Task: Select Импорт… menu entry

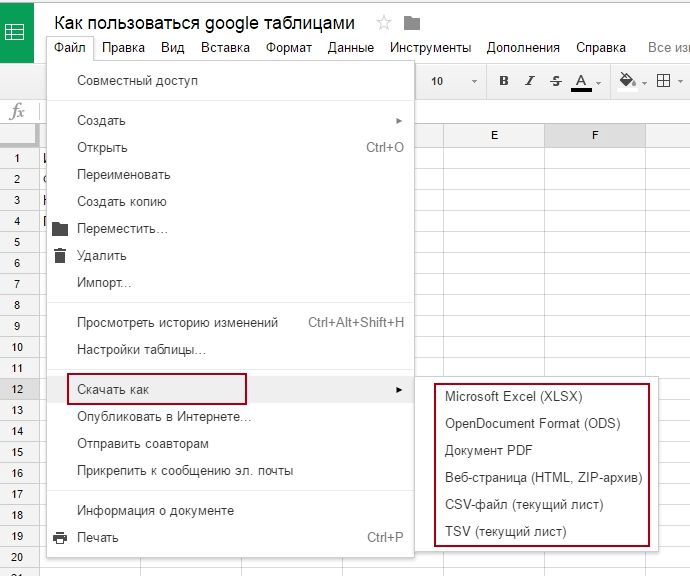Action: (231, 282)
